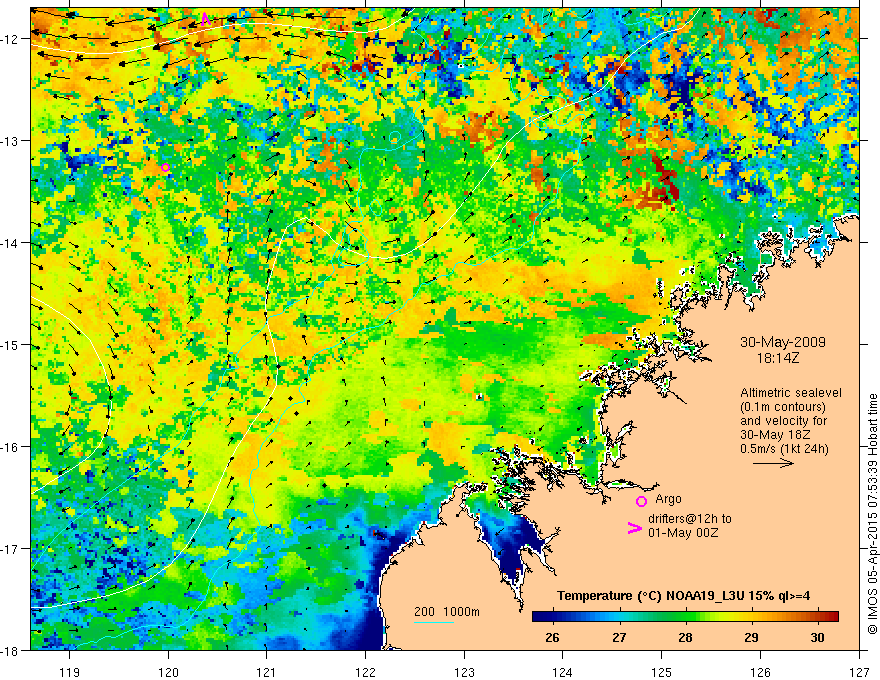The image size is (880, 680).
Task: Click the 0.5m/s velocity scale arrow
Action: pos(773,463)
